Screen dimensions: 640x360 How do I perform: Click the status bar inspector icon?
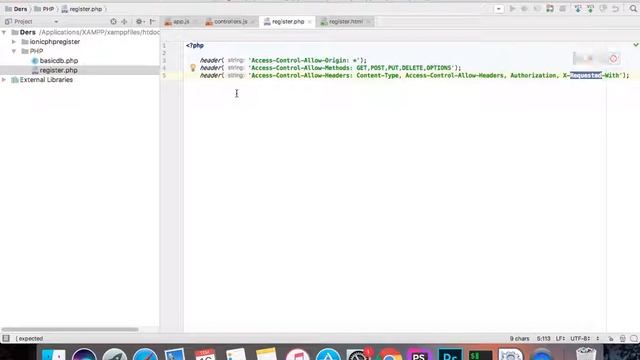pyautogui.click(x=622, y=338)
